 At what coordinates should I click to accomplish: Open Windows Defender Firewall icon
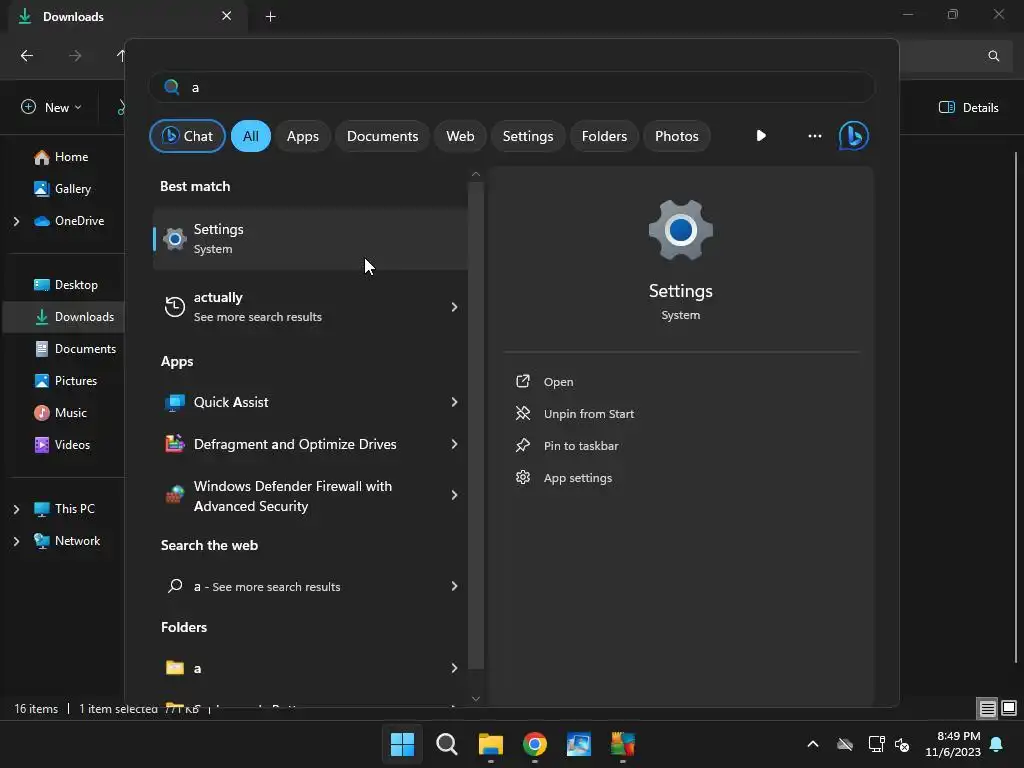click(x=174, y=496)
